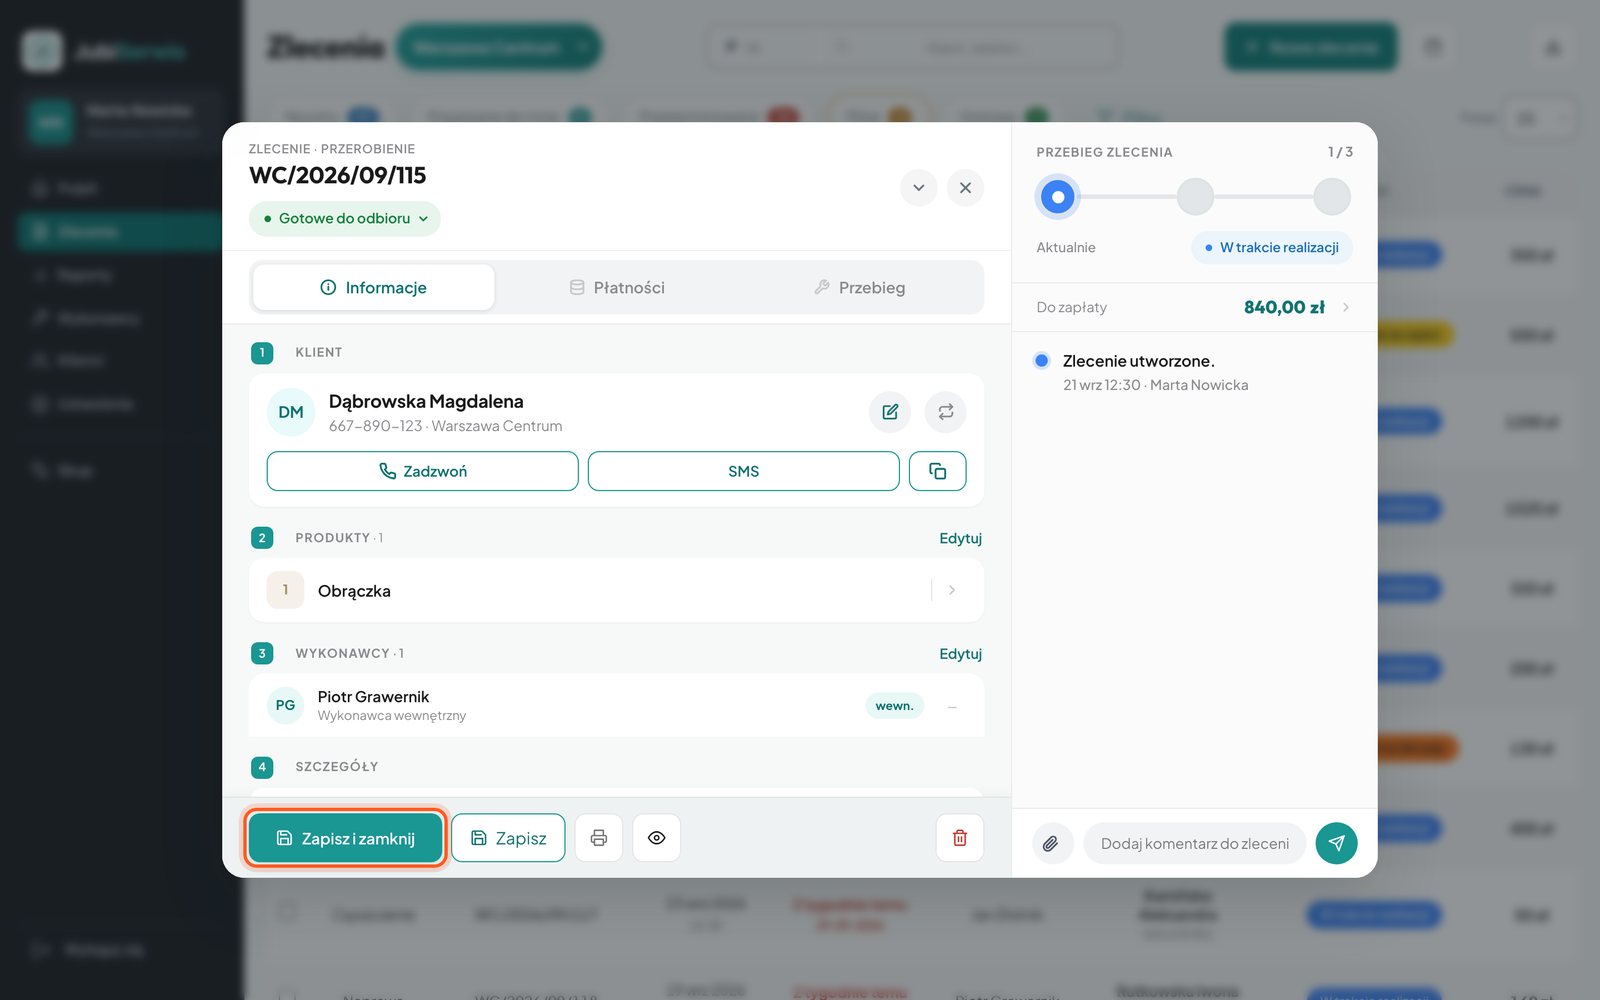Delete order with red trash icon

(960, 838)
